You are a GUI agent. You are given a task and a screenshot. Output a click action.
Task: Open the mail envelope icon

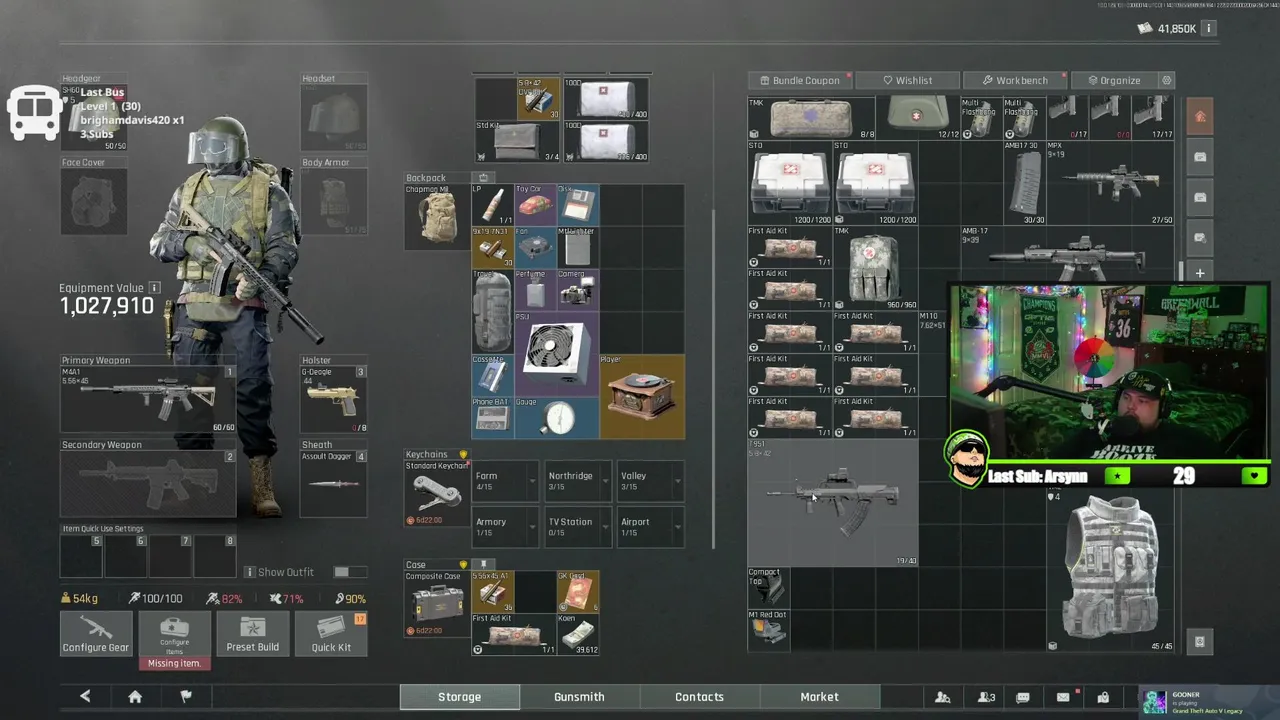tap(1063, 697)
